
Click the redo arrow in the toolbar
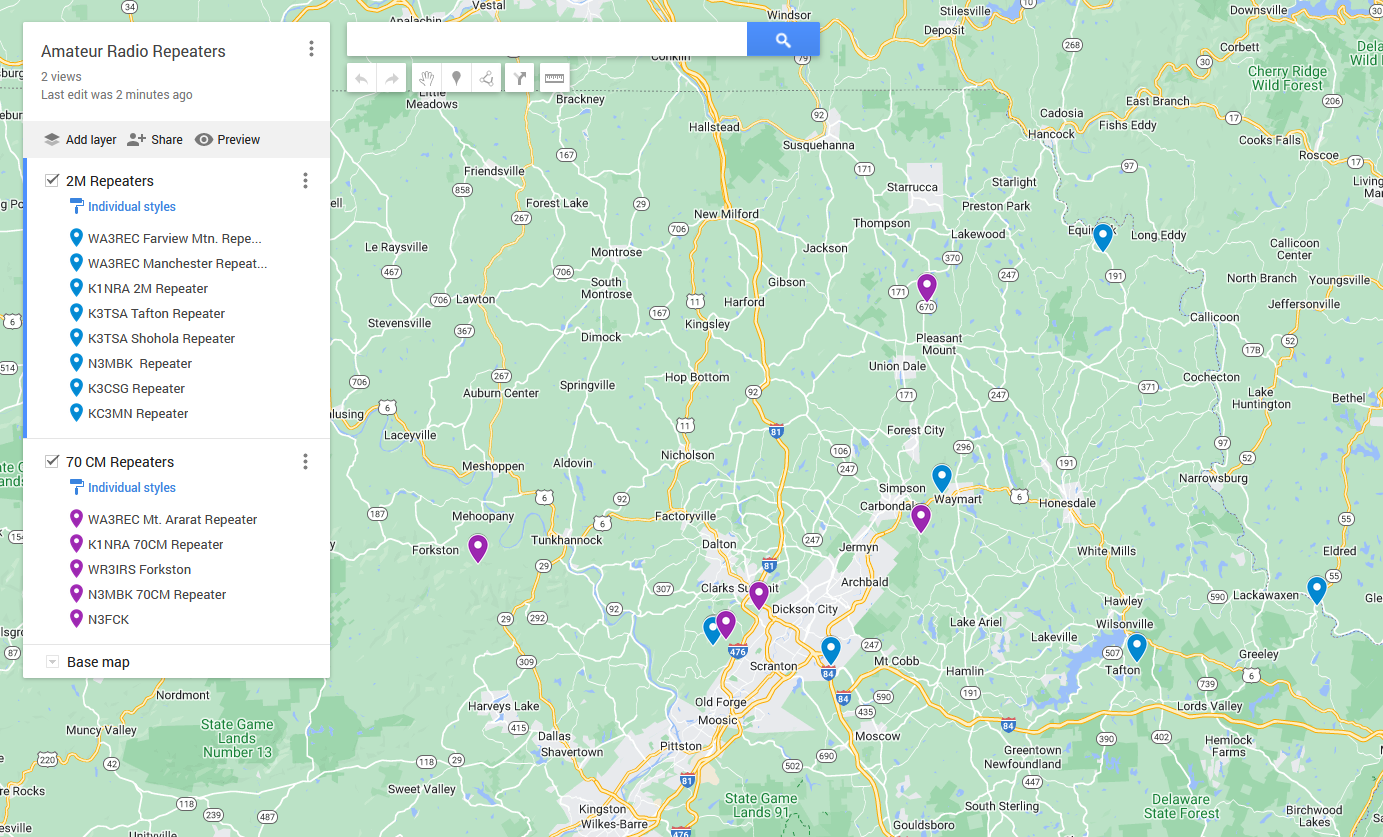pyautogui.click(x=392, y=78)
